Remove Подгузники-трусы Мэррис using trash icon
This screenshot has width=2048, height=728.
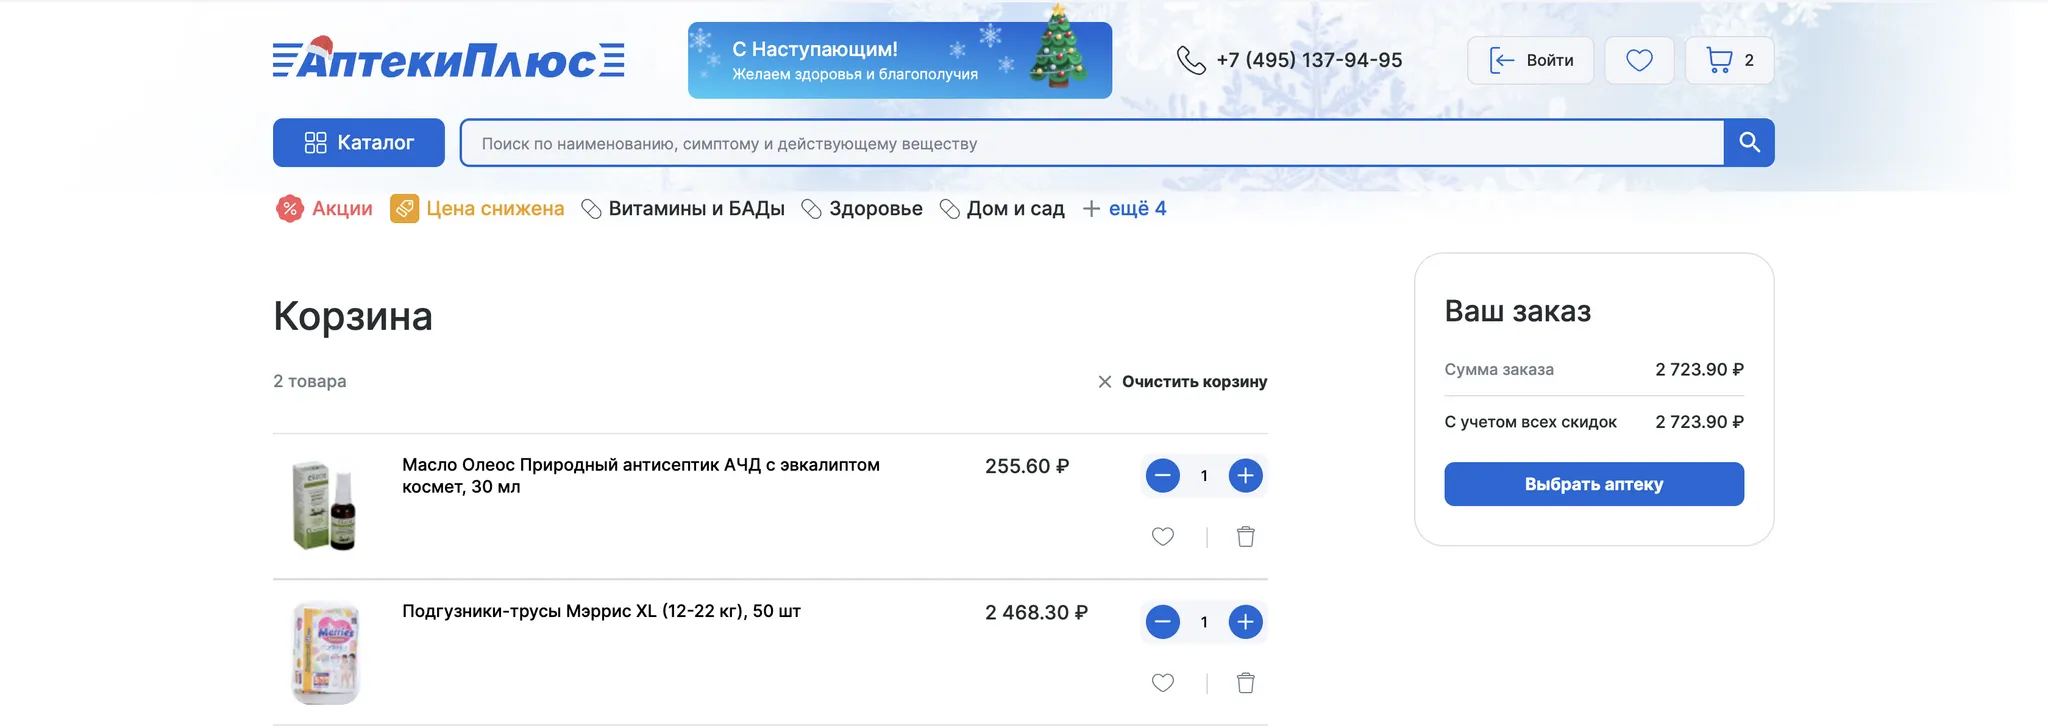coord(1245,683)
